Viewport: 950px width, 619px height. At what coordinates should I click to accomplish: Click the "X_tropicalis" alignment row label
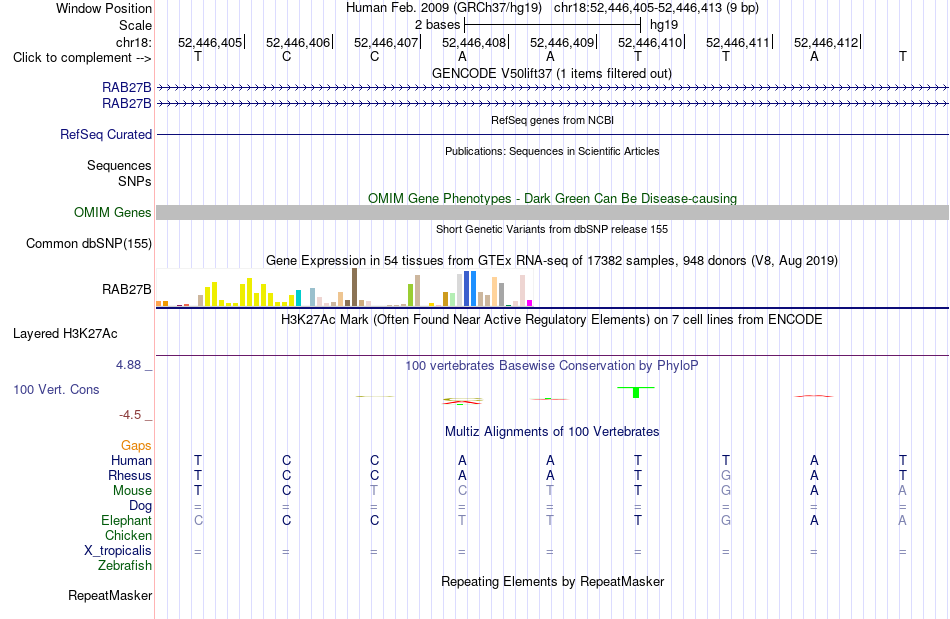118,551
